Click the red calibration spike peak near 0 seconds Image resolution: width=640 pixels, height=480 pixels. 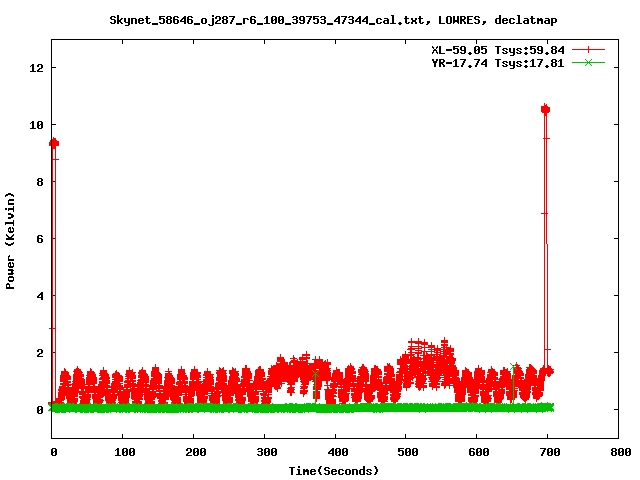tap(54, 143)
